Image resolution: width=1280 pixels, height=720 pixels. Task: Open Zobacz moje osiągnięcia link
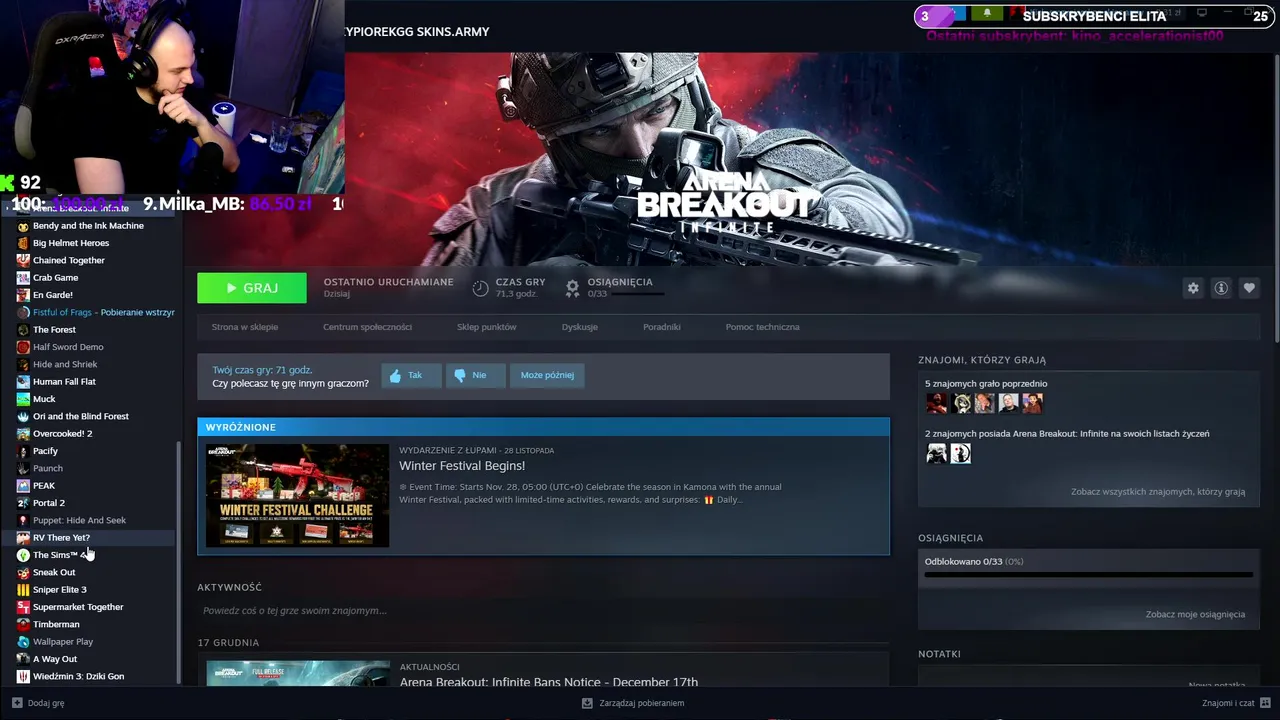[1195, 614]
